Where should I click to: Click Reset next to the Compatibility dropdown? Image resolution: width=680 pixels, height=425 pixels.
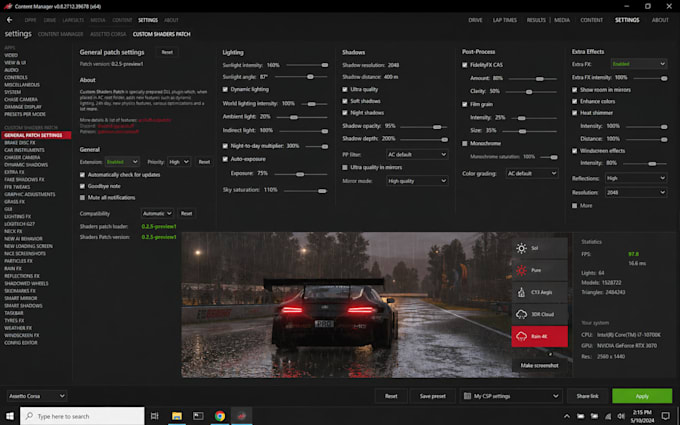click(x=186, y=213)
